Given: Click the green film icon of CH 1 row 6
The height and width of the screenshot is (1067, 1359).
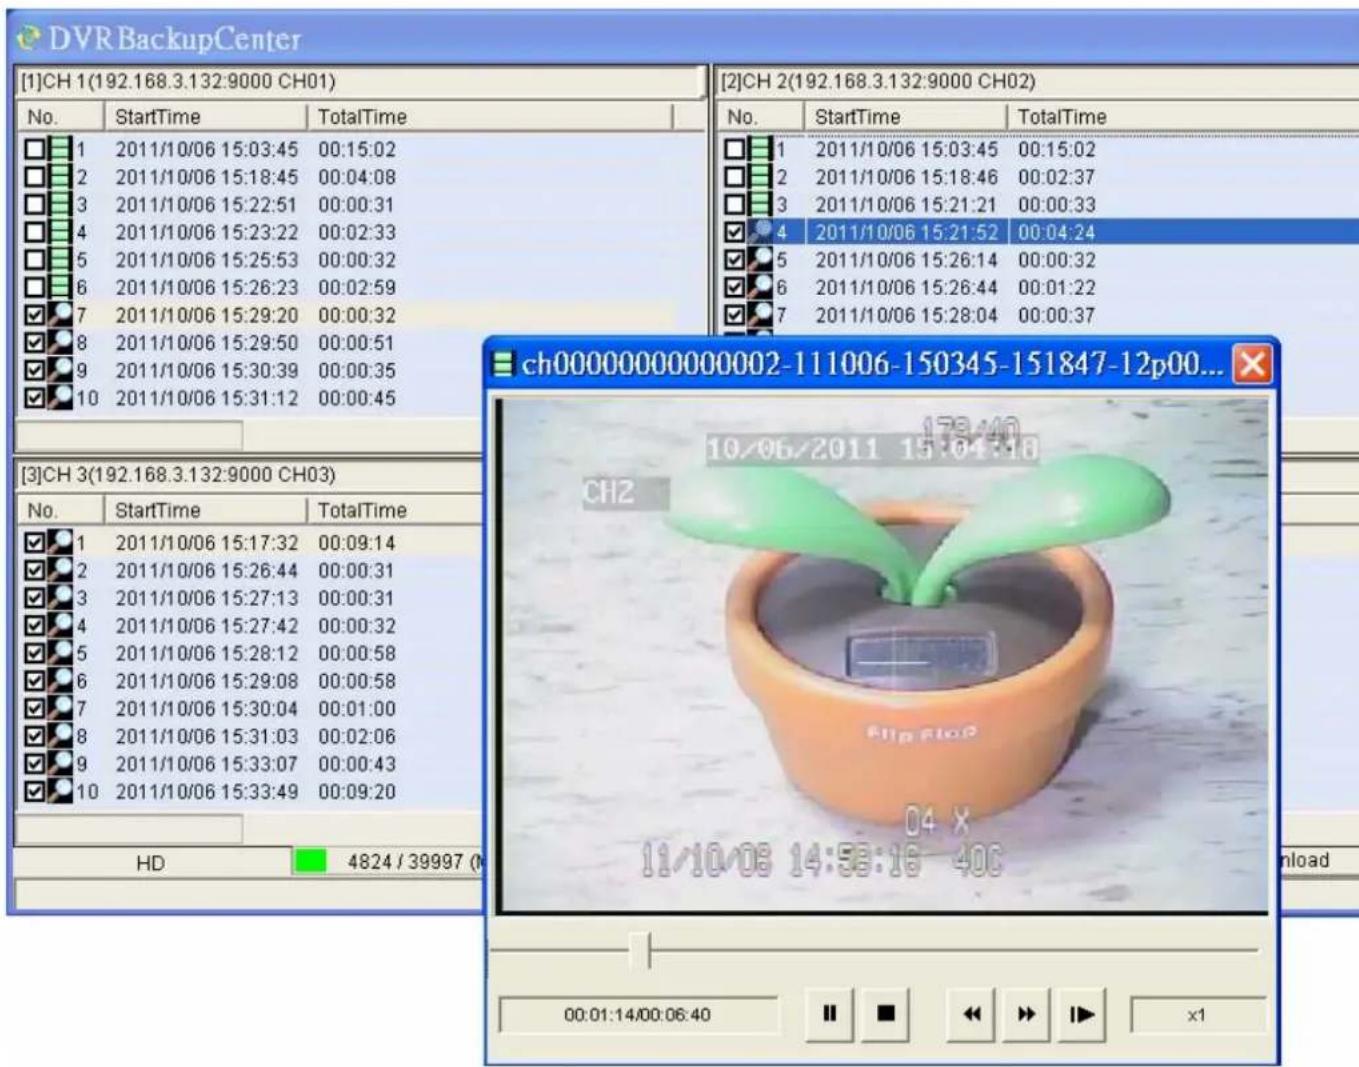Looking at the screenshot, I should (x=60, y=287).
